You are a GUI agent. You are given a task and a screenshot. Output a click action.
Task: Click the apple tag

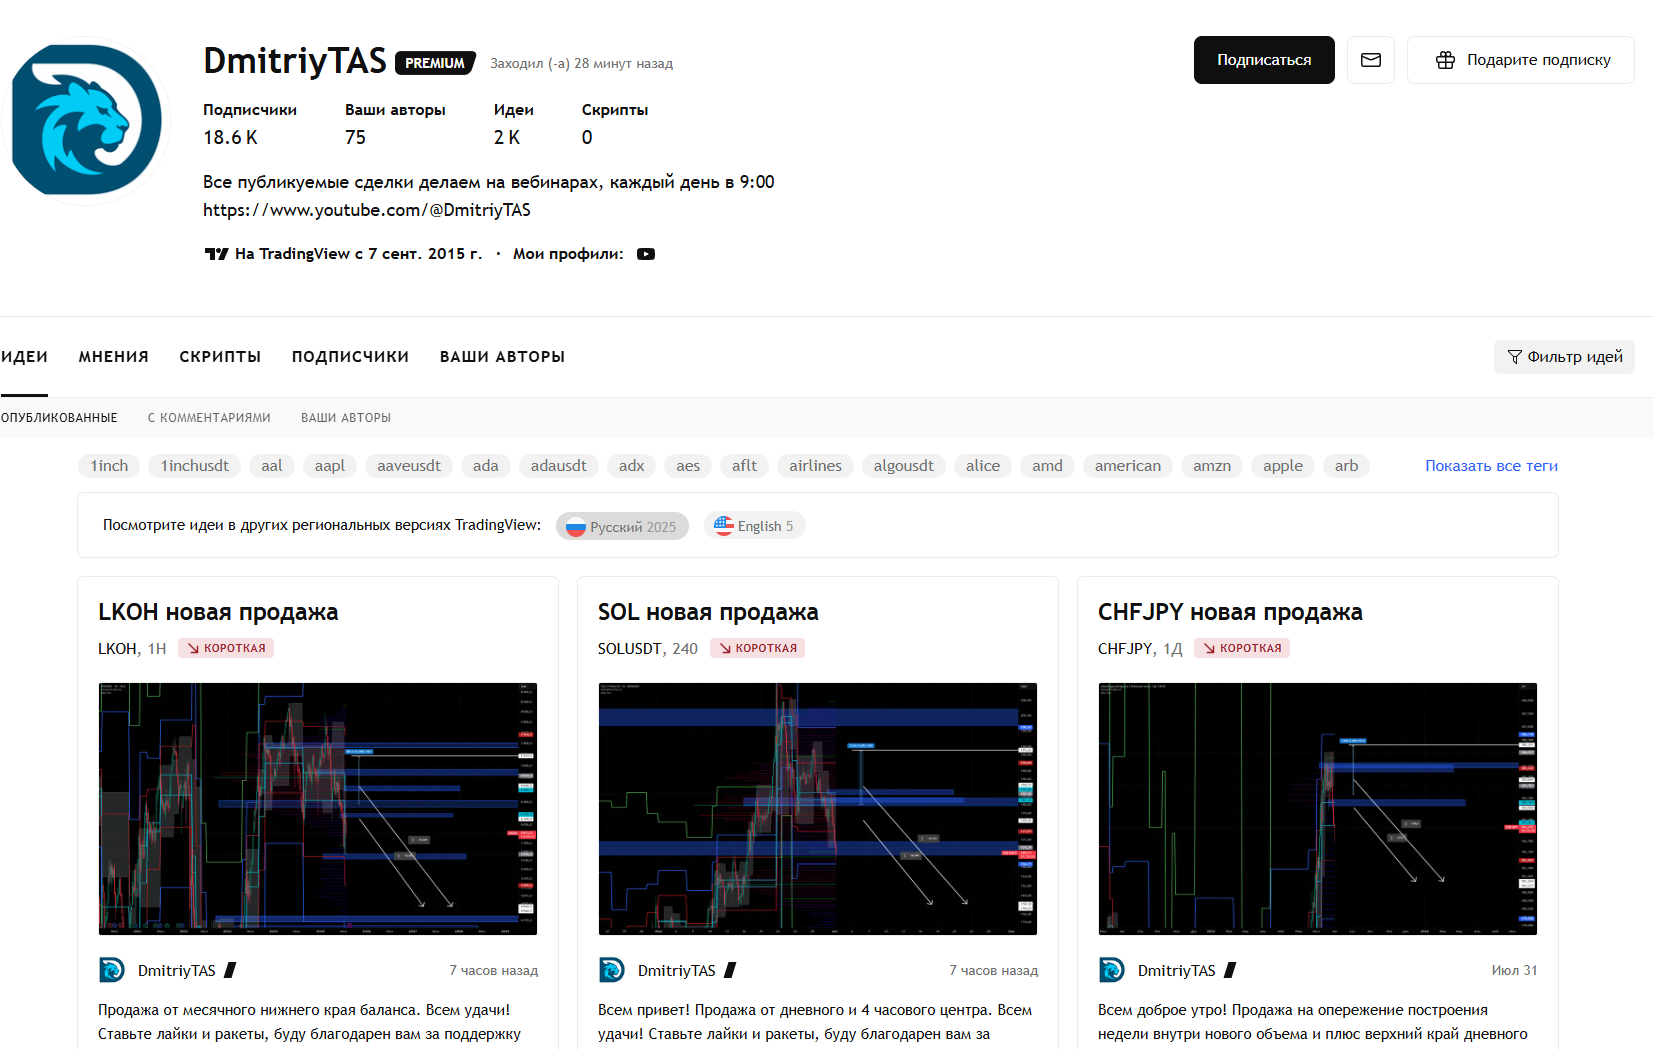coord(1283,466)
